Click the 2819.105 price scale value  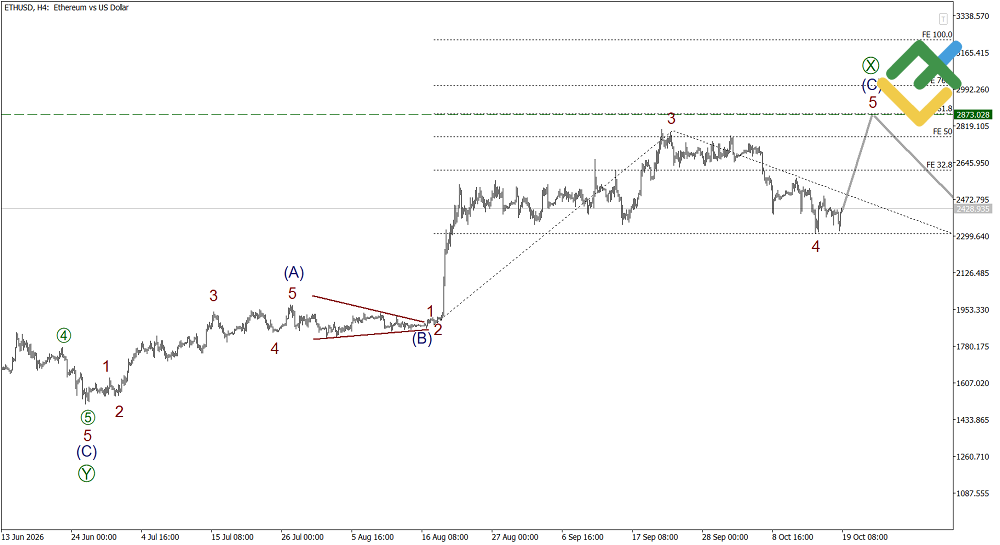tap(973, 126)
